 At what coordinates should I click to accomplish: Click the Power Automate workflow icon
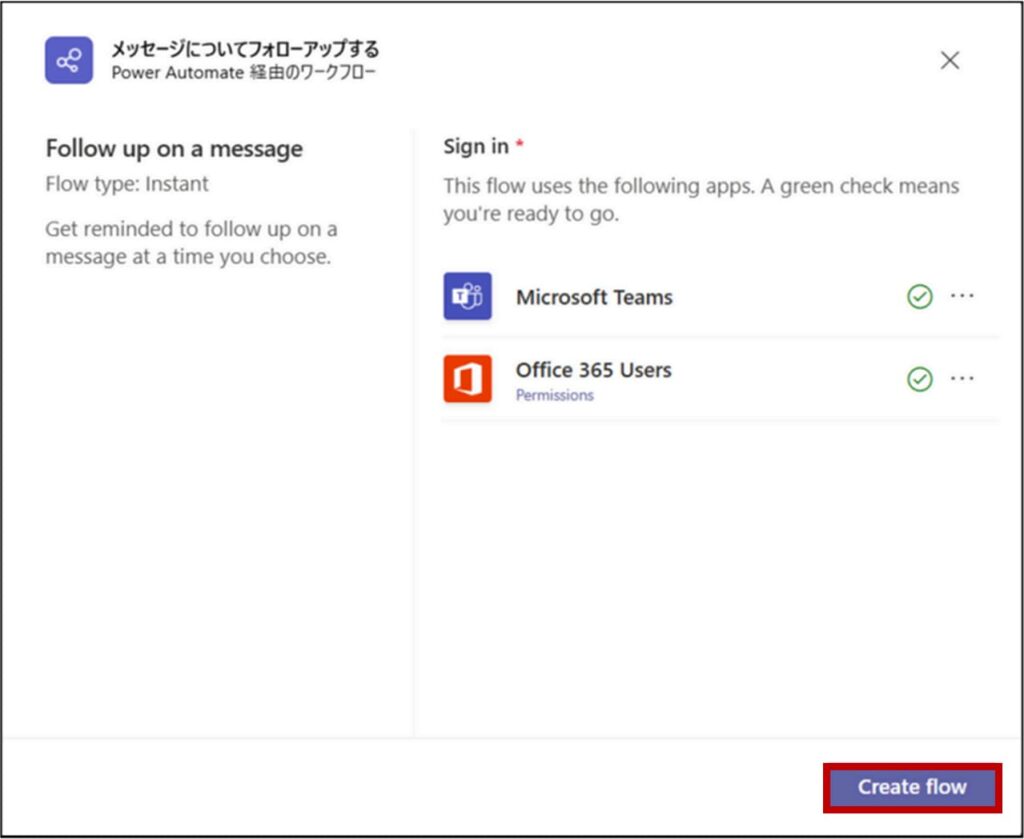[x=69, y=60]
